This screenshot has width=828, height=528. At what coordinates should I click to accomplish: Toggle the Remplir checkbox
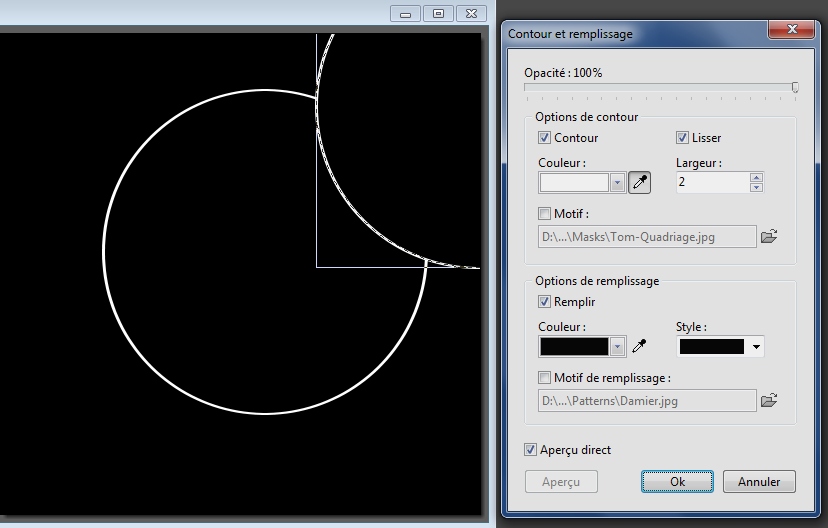544,301
